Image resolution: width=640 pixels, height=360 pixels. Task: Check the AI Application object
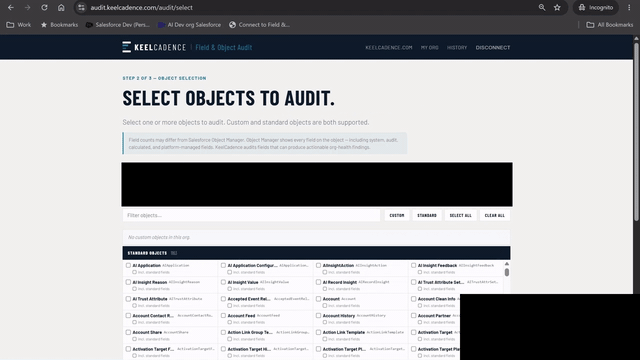coord(128,265)
